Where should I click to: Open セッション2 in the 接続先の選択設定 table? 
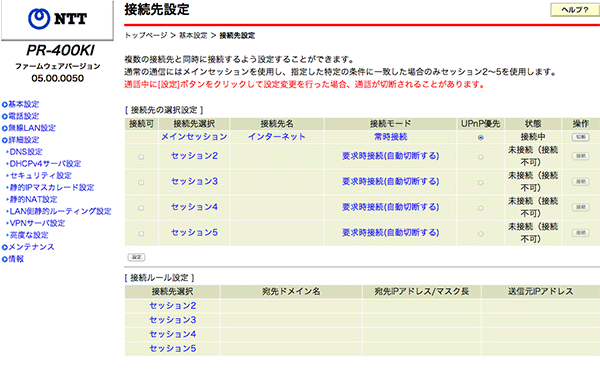(194, 156)
